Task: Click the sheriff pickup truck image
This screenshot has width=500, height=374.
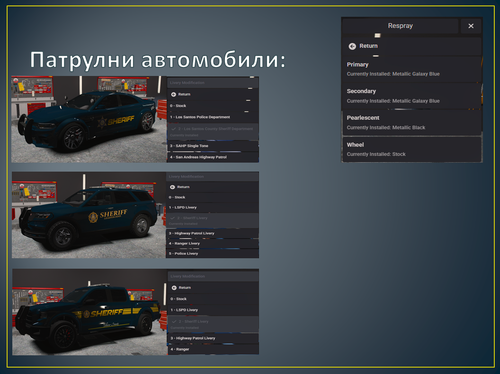Action: pos(90,312)
